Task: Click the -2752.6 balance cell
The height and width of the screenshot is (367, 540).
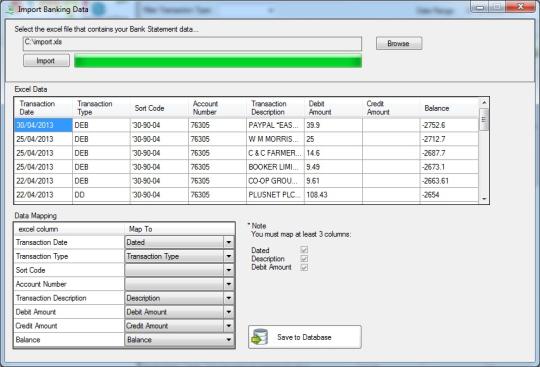Action: click(449, 125)
